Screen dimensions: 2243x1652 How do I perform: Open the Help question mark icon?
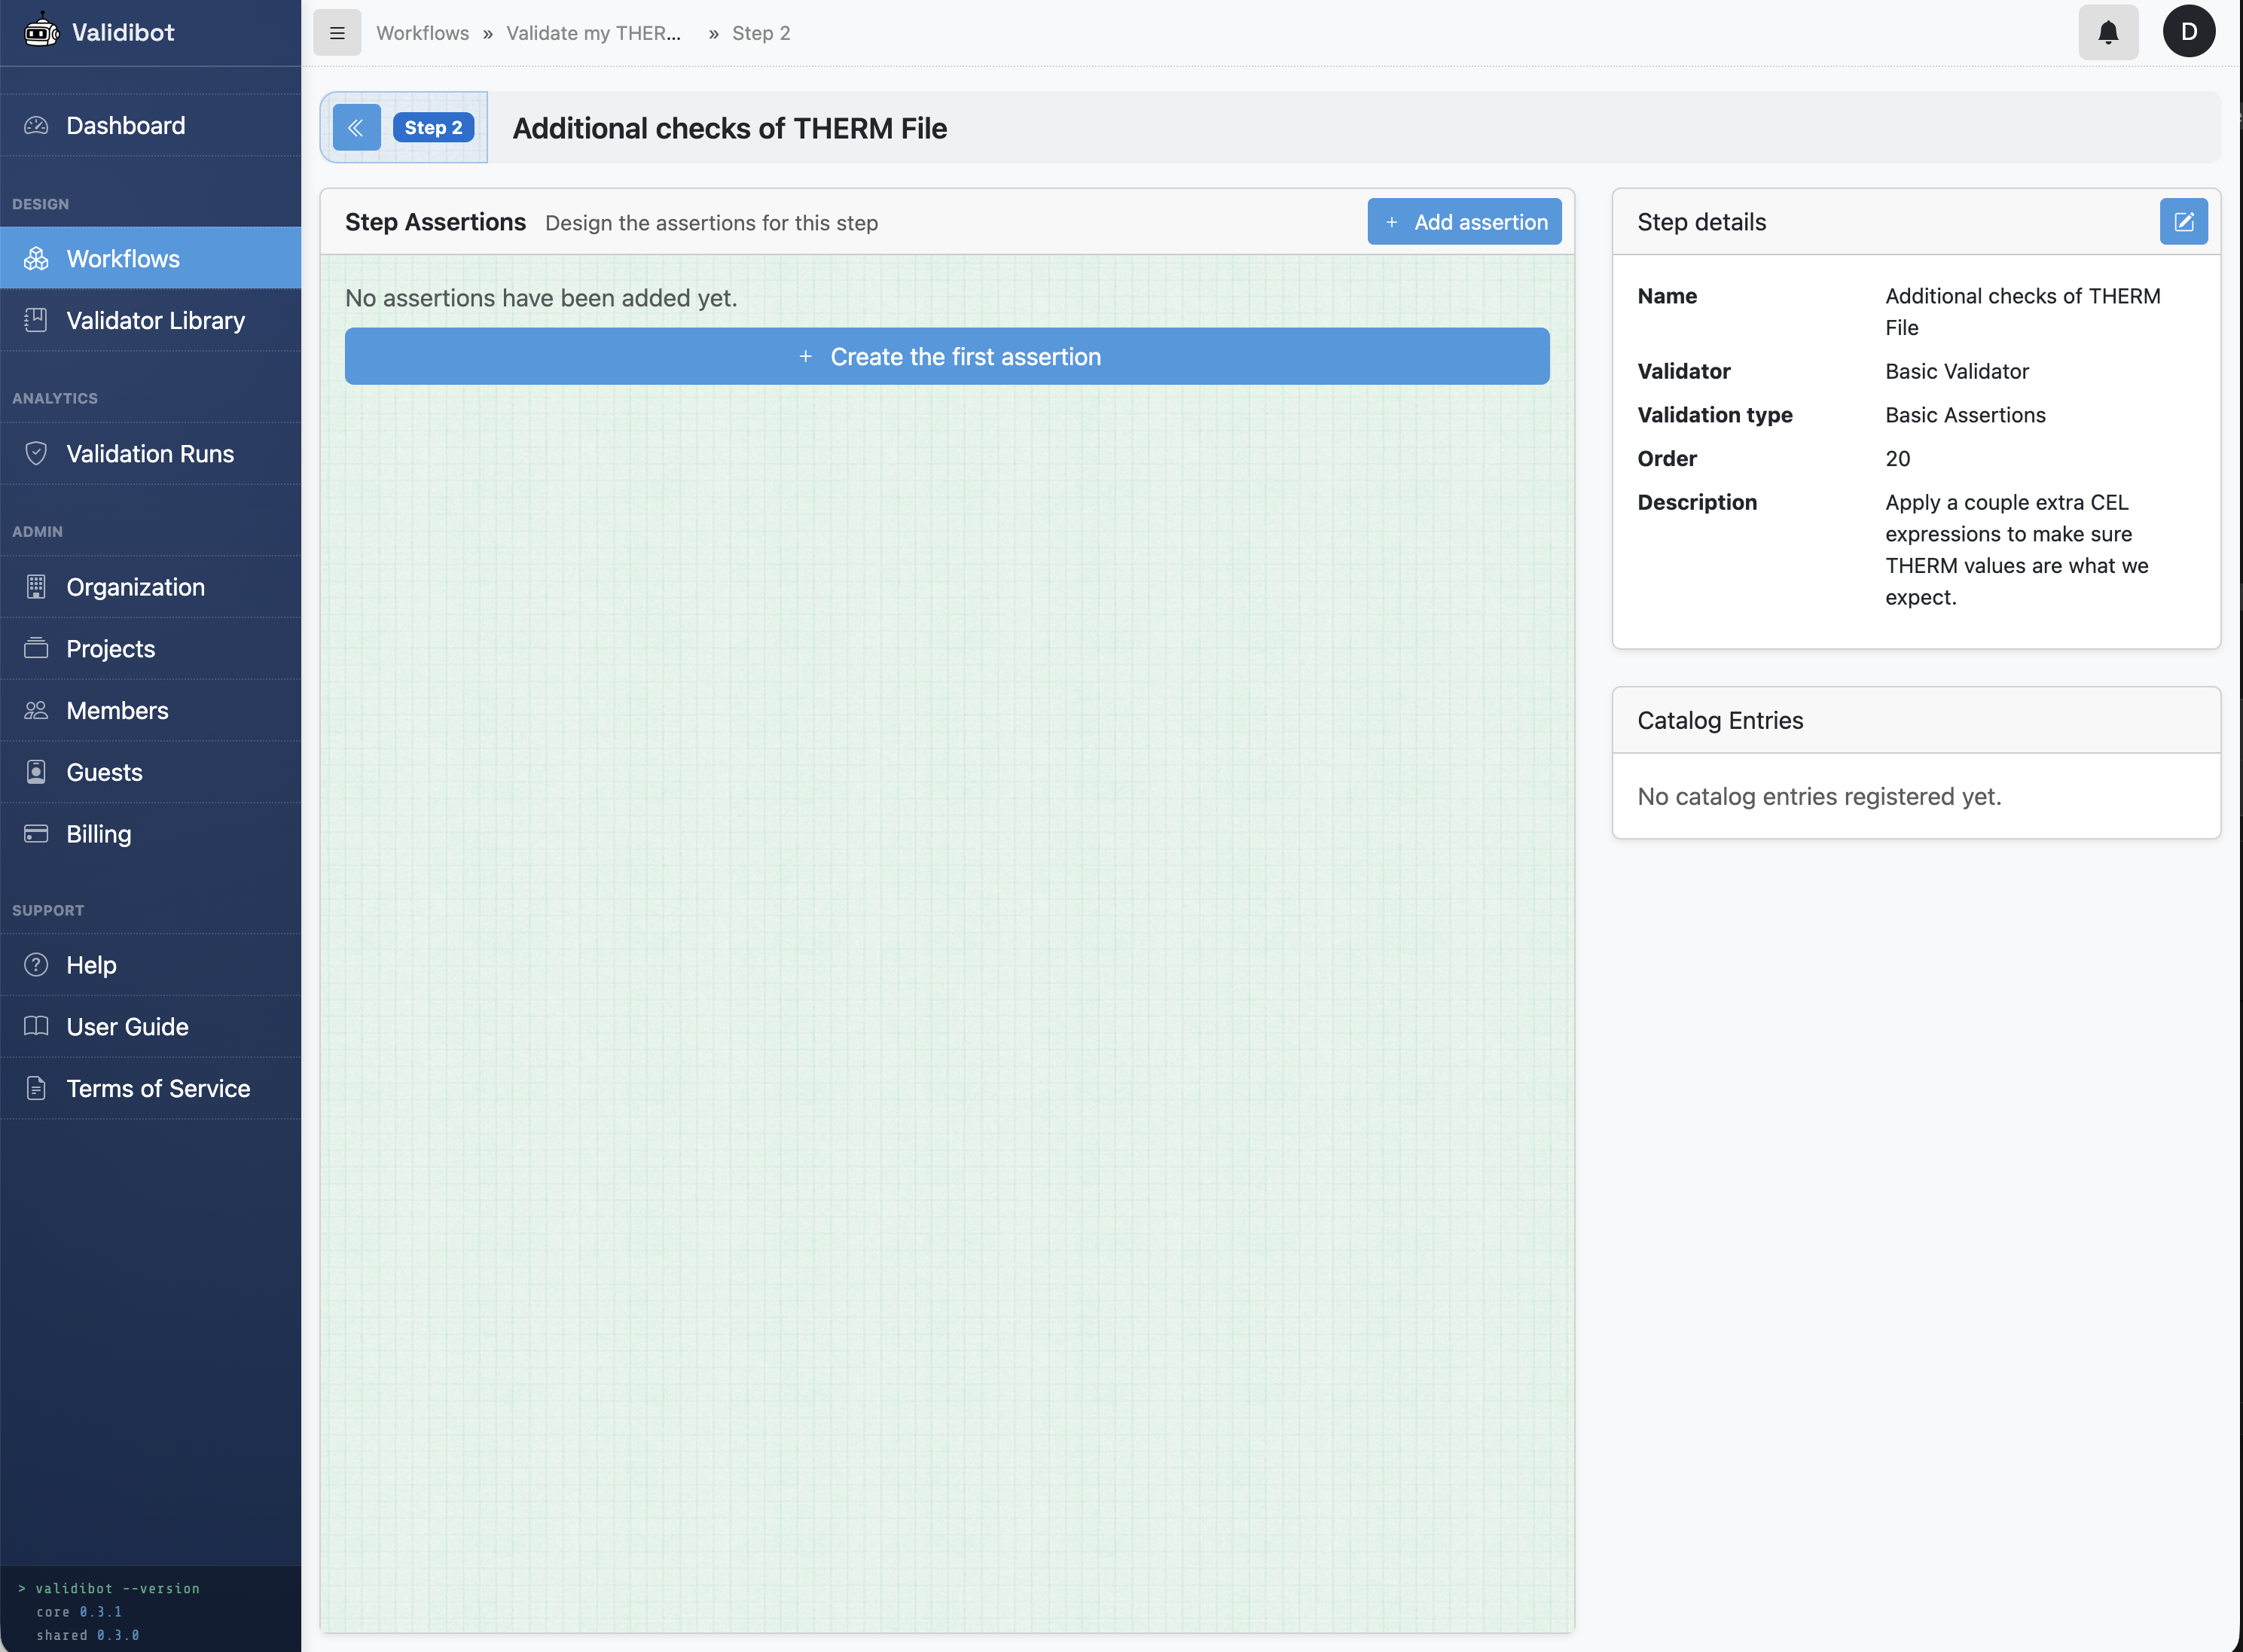point(36,964)
